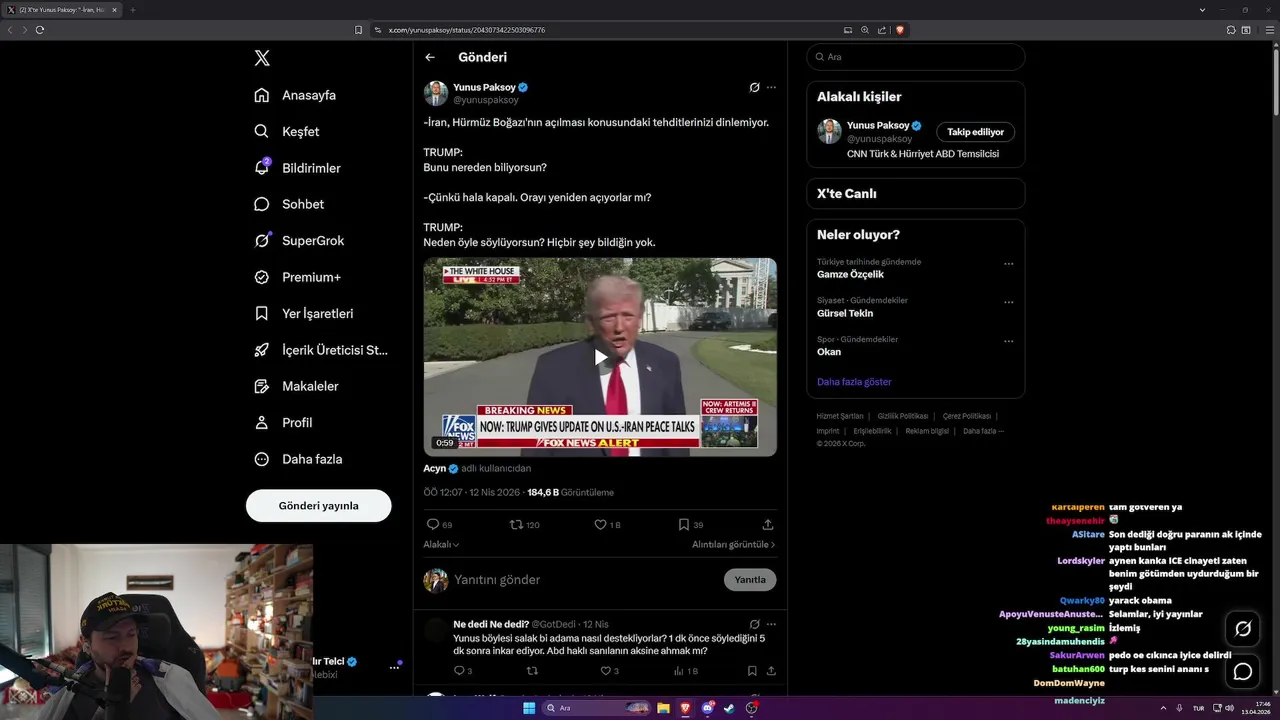
Task: Click the floating chat messages button
Action: tap(1243, 672)
